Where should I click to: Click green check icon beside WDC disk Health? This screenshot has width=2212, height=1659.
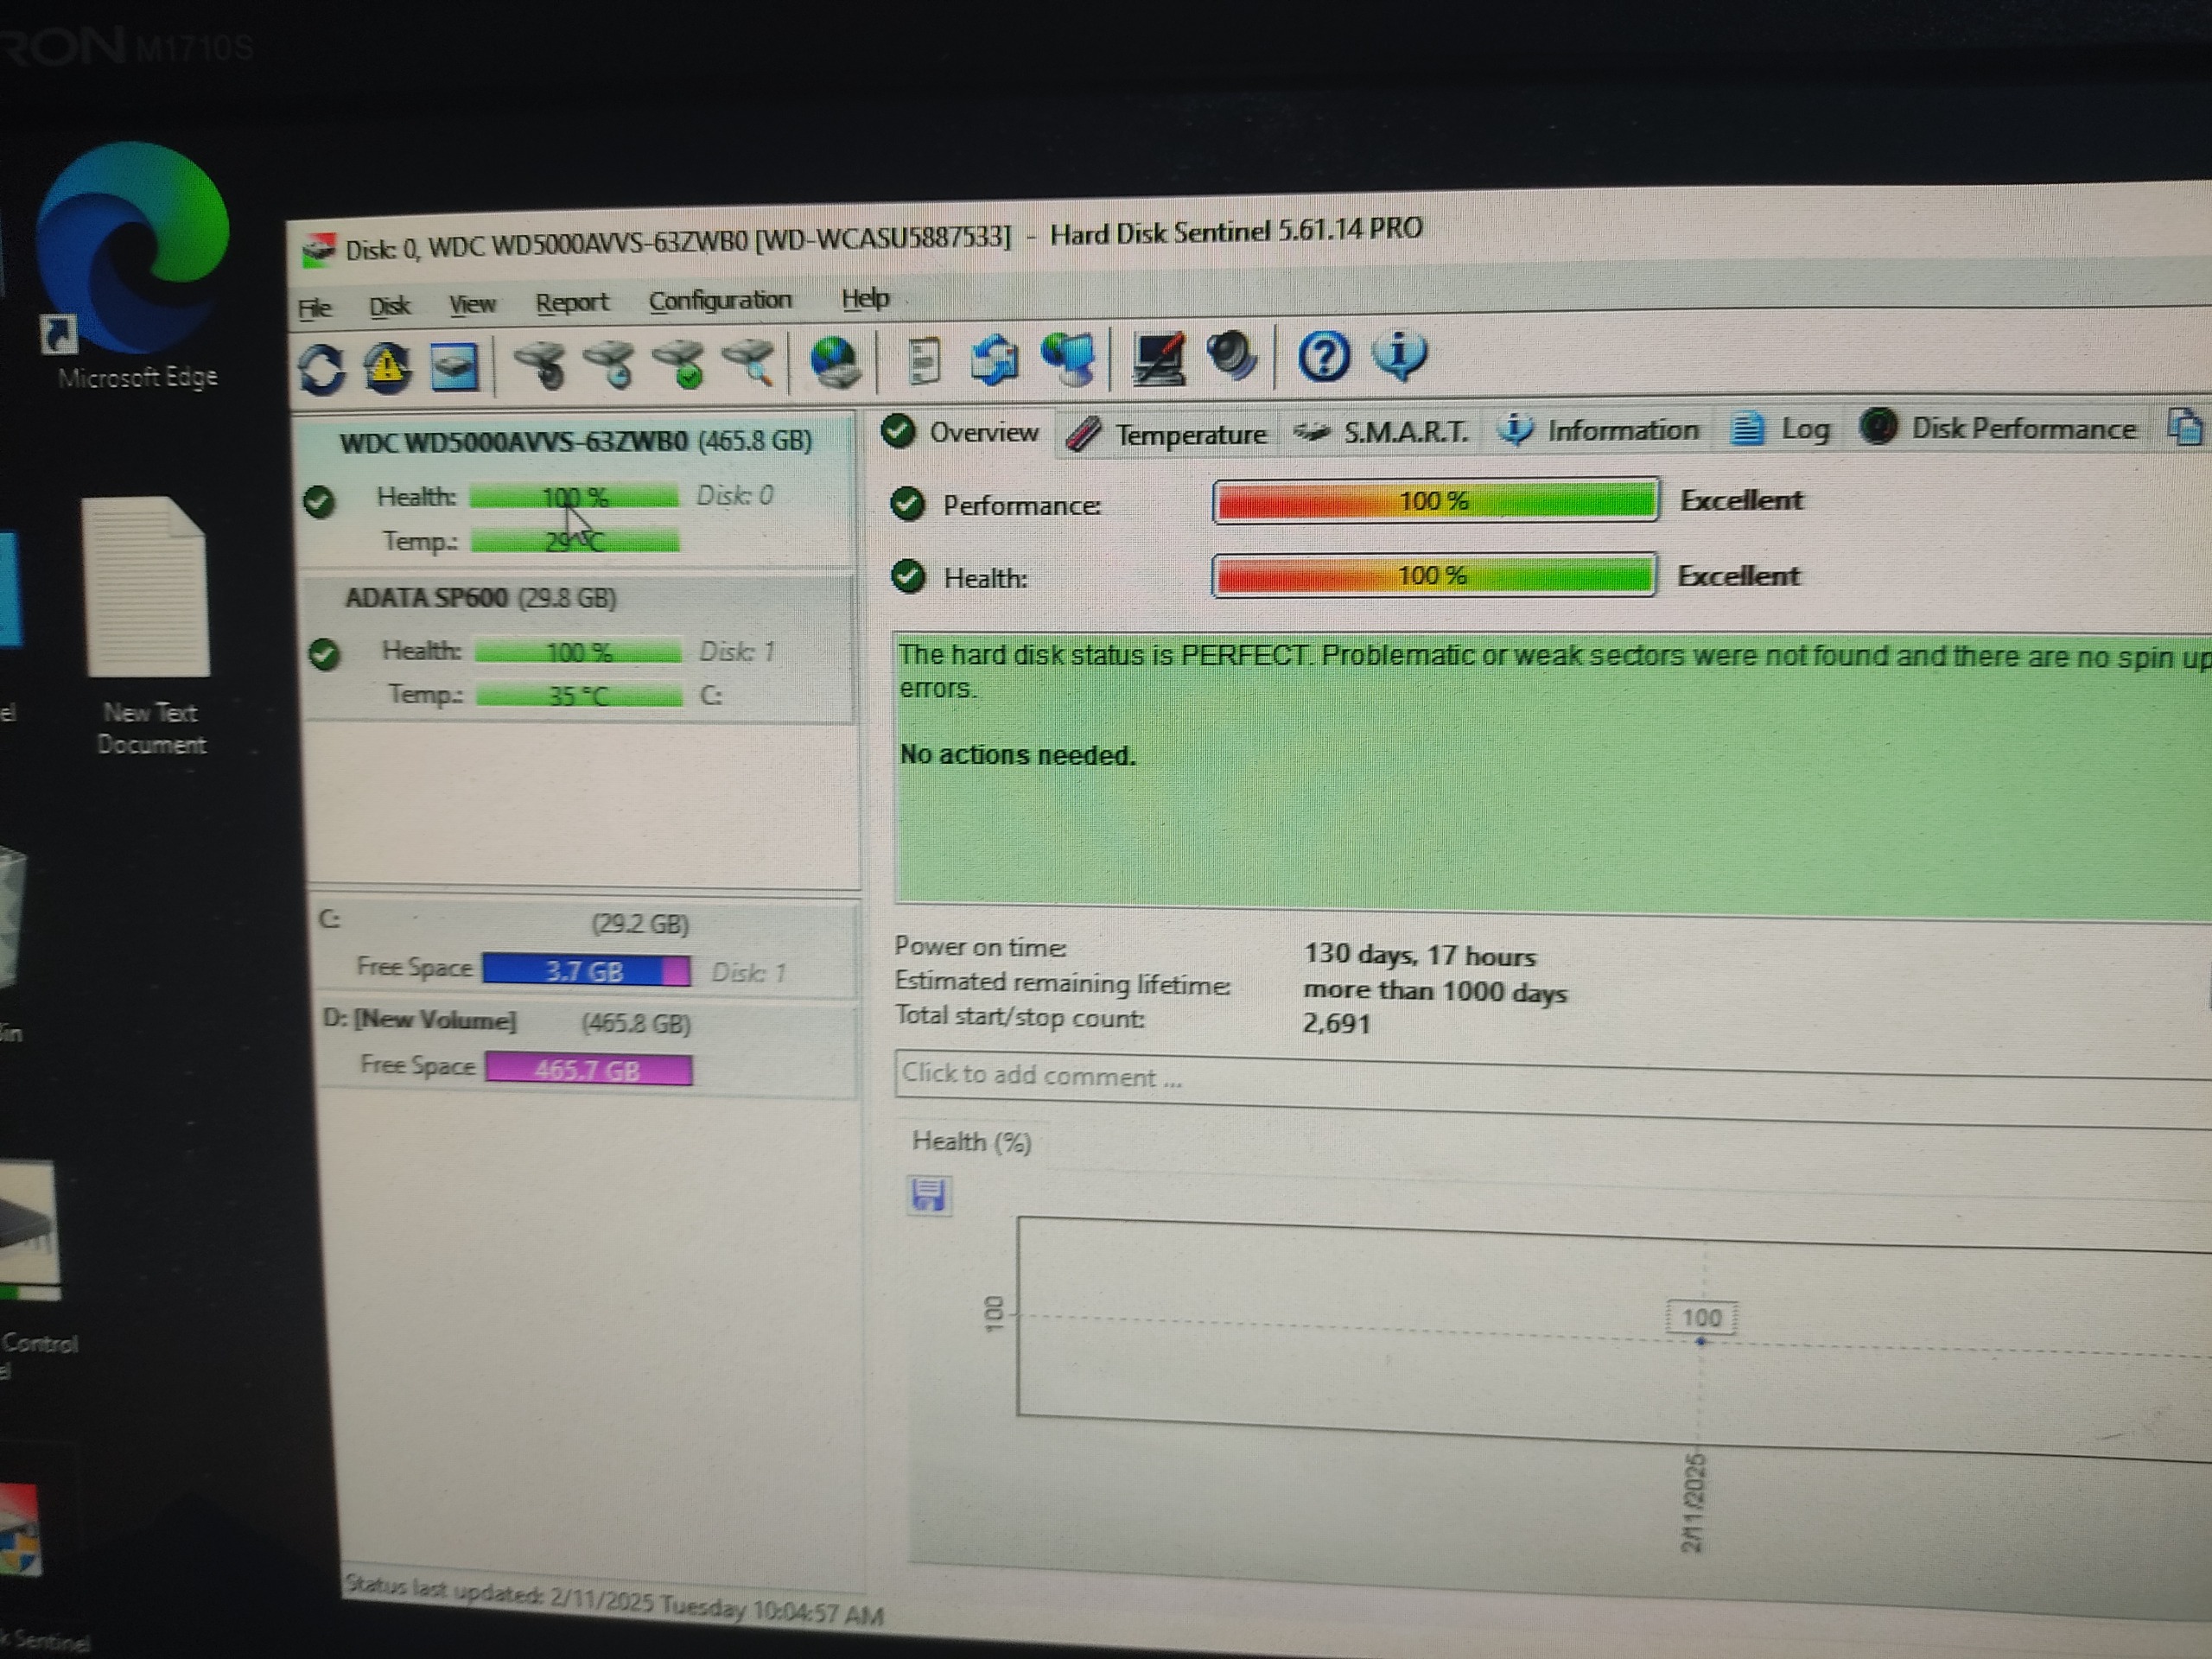tap(319, 500)
